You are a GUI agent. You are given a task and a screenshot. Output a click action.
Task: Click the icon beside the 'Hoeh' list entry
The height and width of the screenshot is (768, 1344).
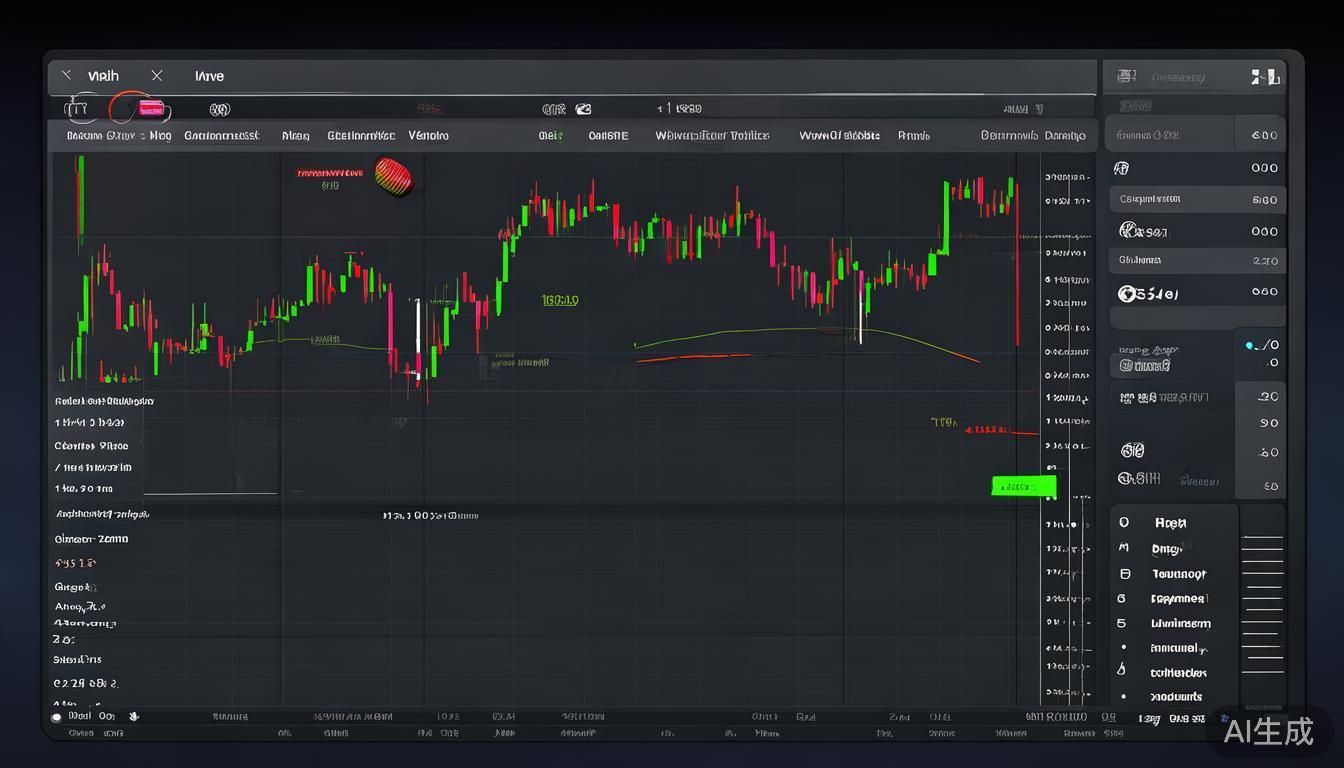click(1124, 523)
